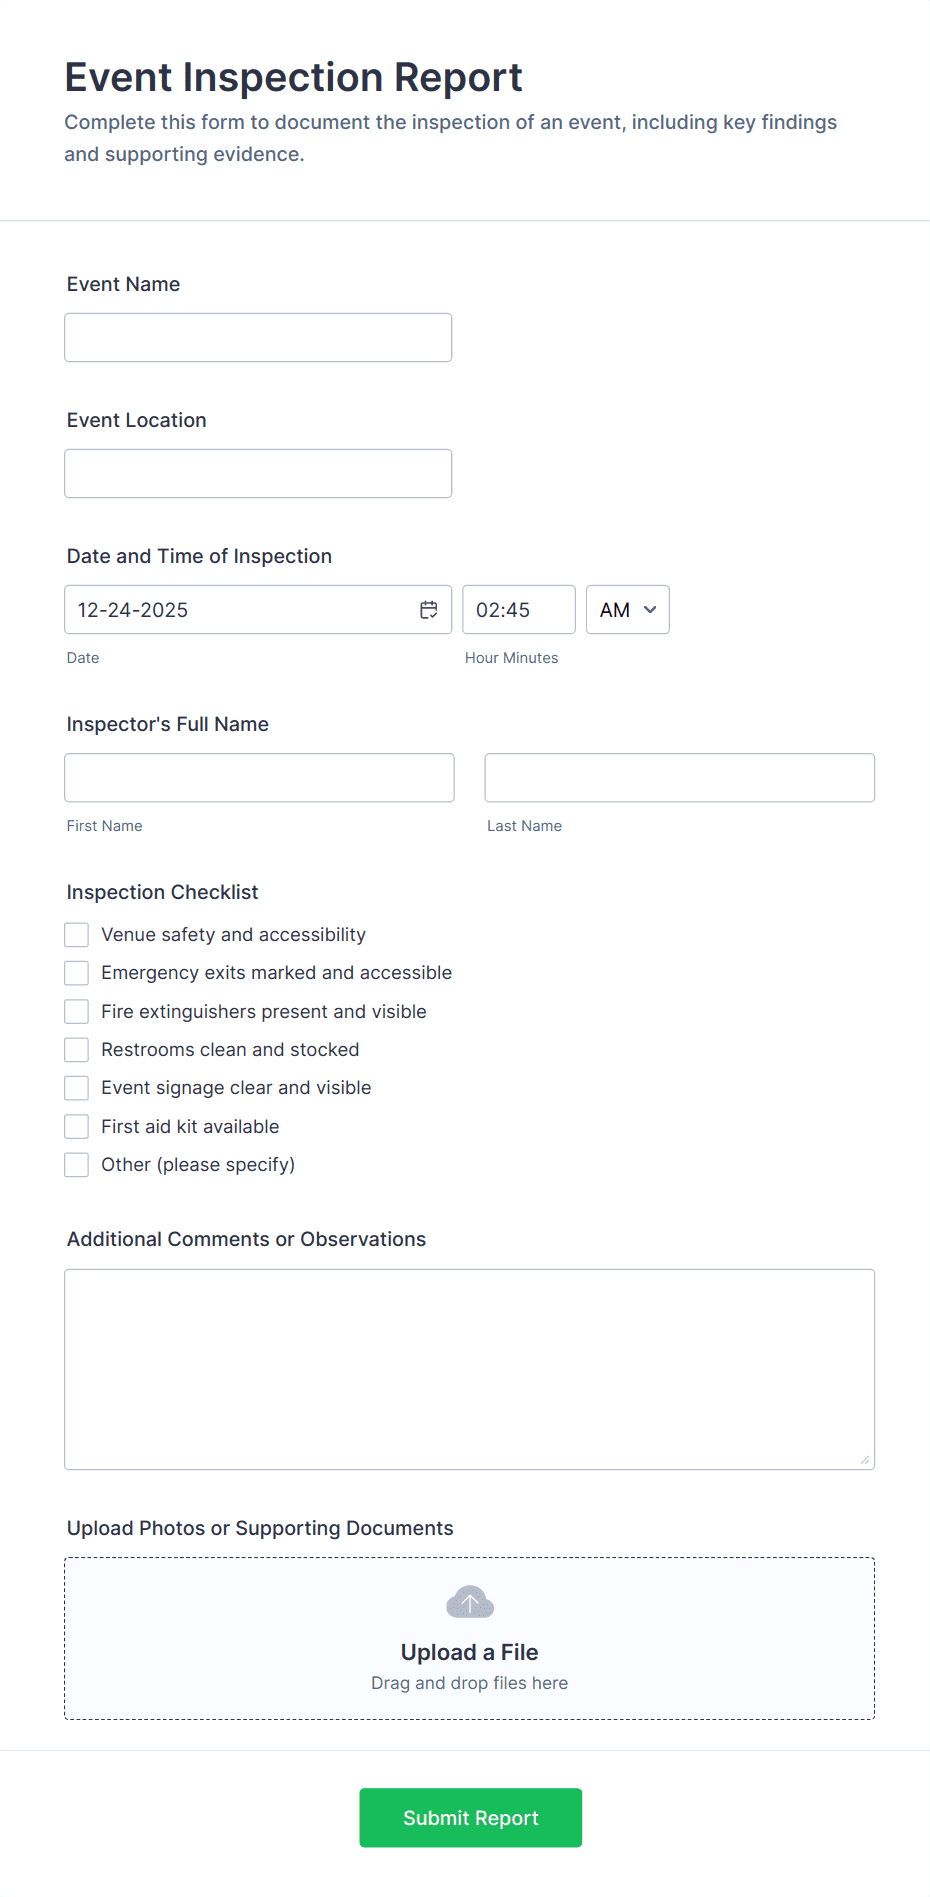Click the inspector First Name field
Screen dimensions: 930x1897
[259, 778]
